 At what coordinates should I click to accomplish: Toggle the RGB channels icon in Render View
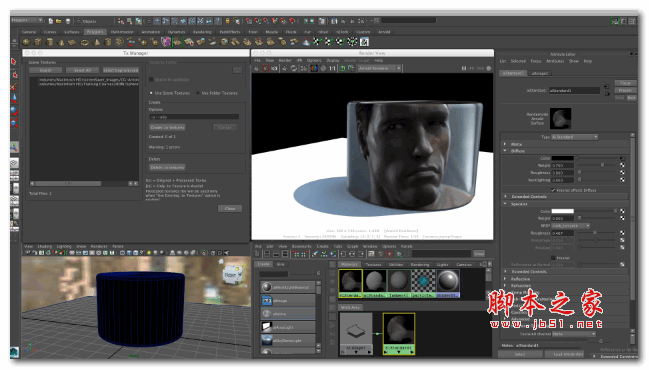tap(314, 68)
